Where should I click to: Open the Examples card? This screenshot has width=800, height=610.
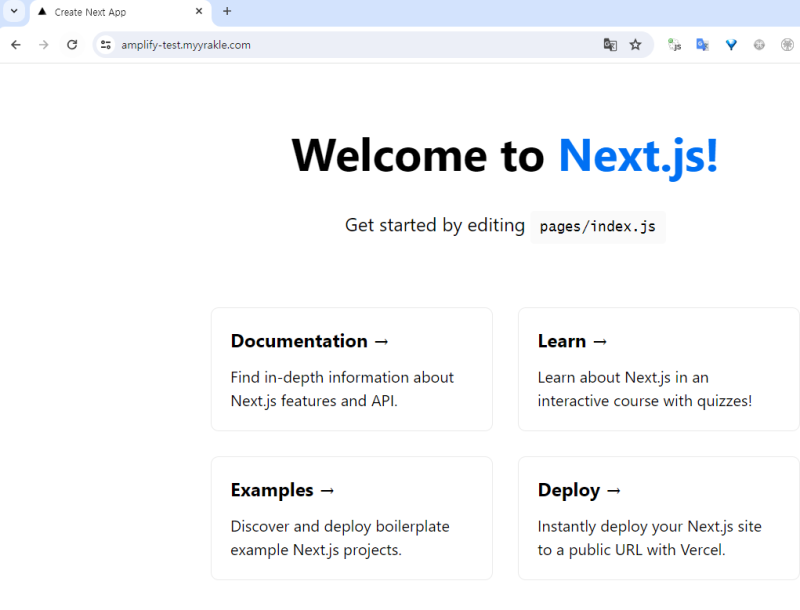351,518
